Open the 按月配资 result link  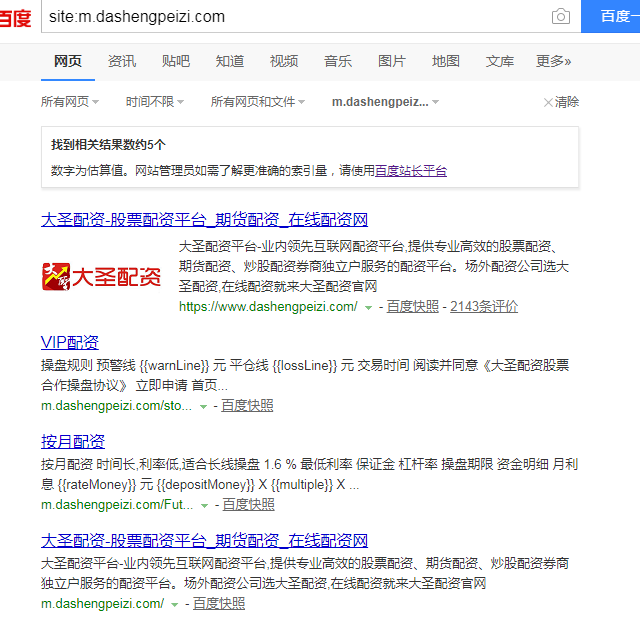pyautogui.click(x=73, y=441)
